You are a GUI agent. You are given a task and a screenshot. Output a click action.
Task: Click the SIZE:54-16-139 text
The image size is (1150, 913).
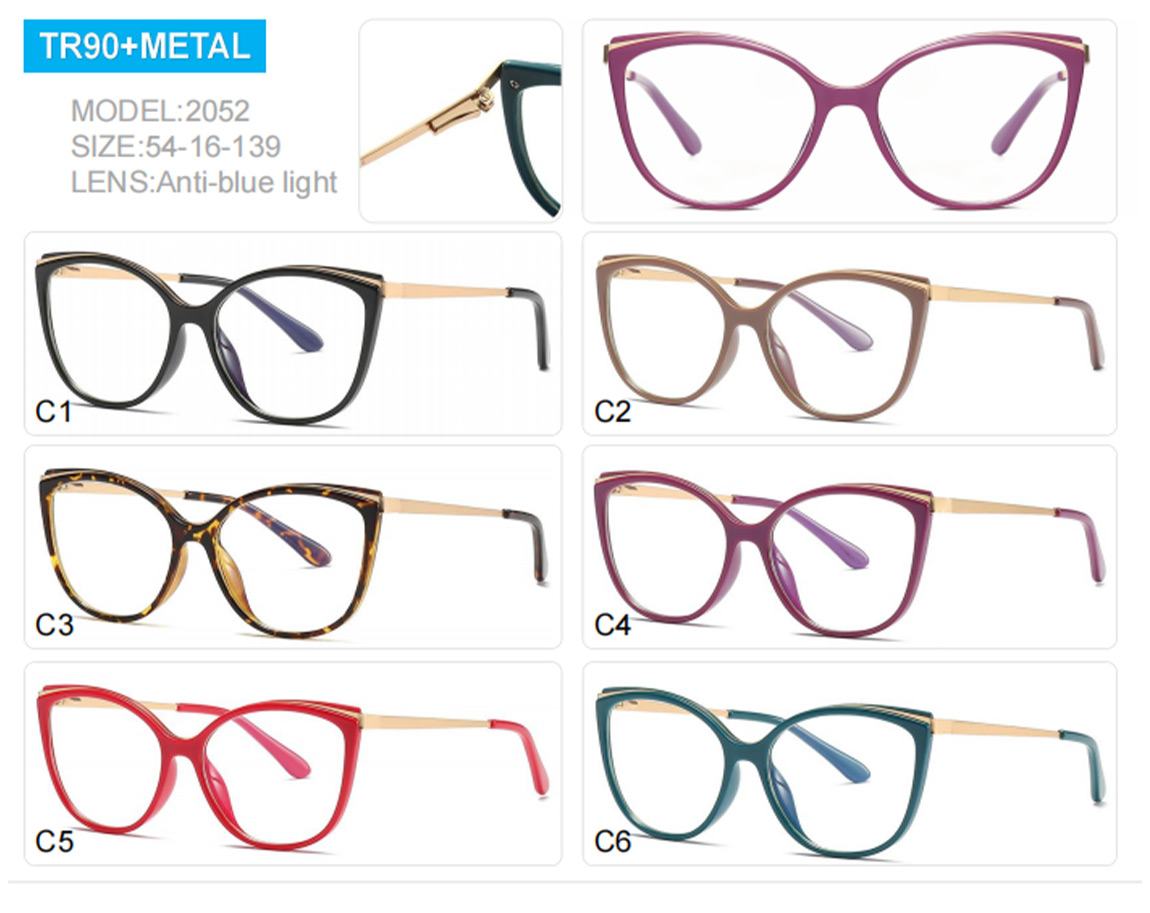tap(175, 146)
